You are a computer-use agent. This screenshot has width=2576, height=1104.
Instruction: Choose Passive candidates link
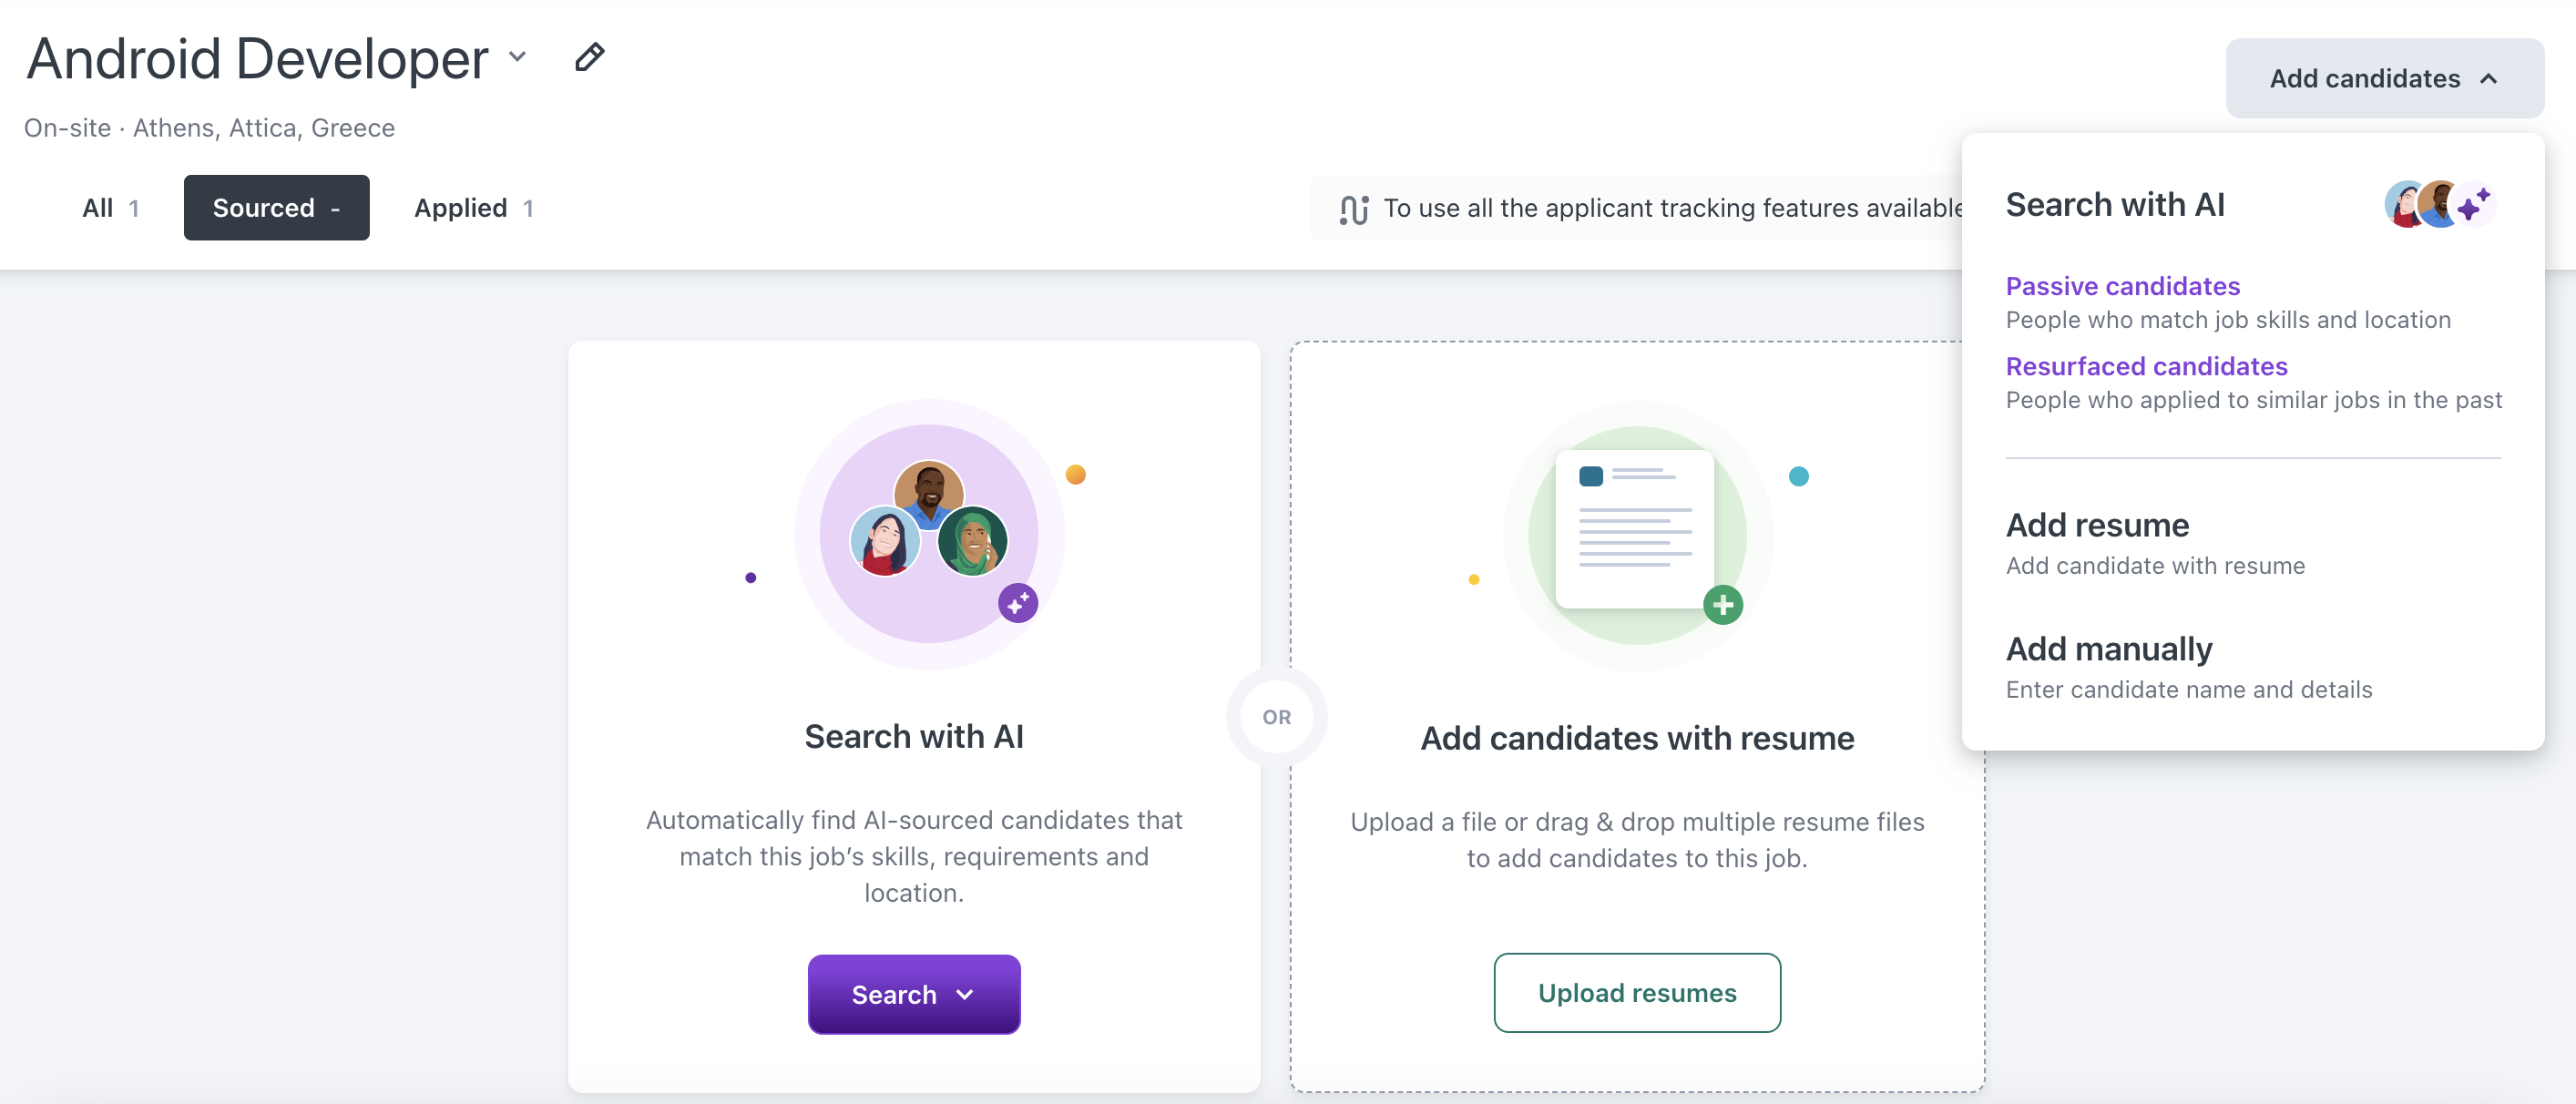coord(2122,285)
